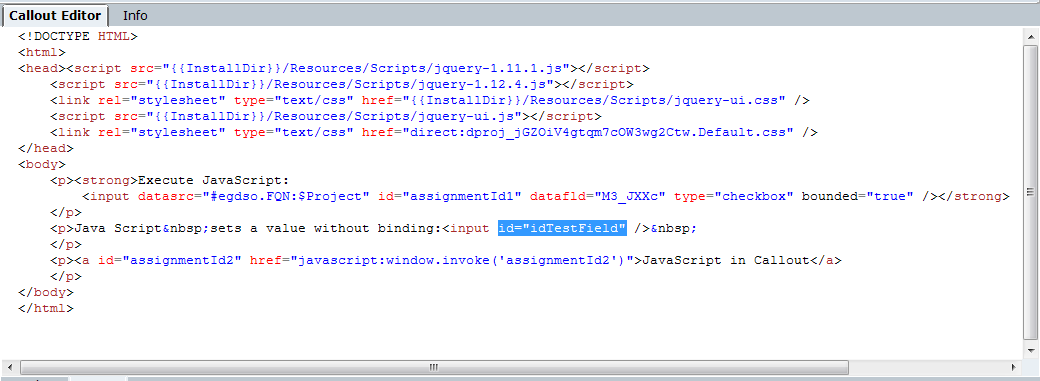
Task: Click the vertical scrollbar thumb grip
Action: [1031, 192]
